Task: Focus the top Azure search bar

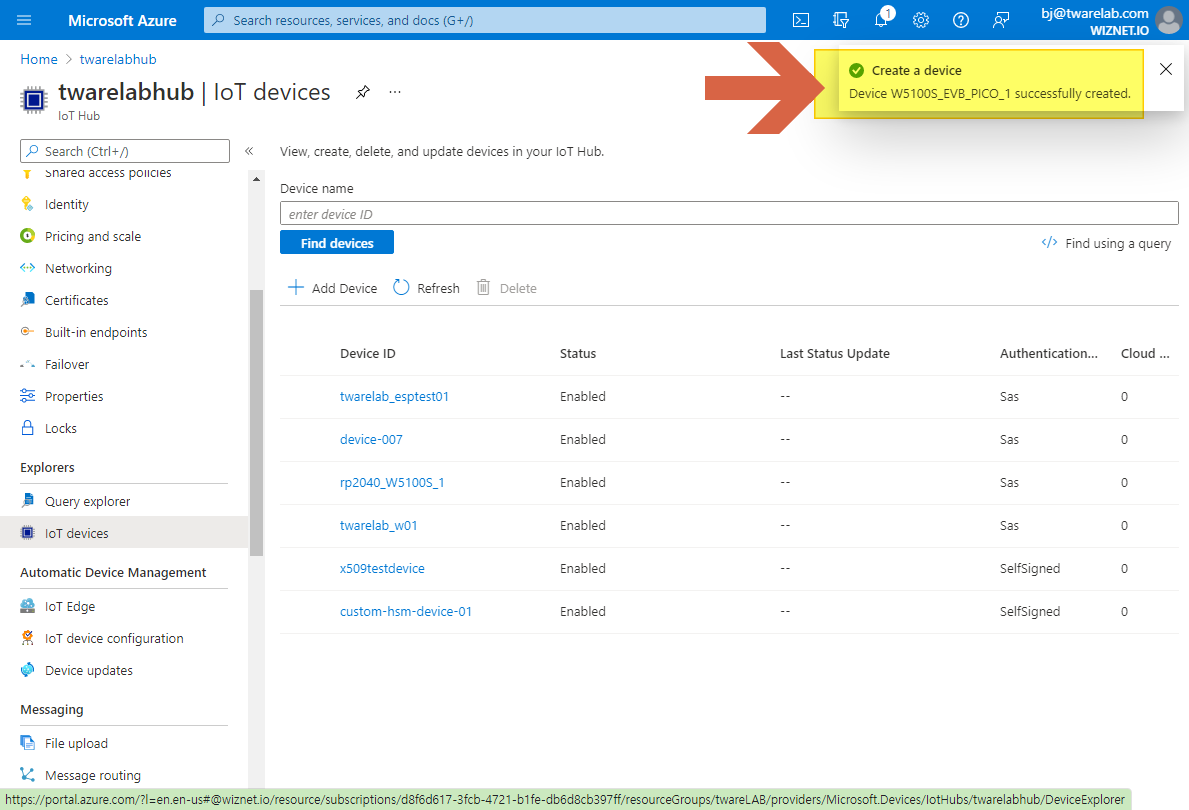Action: coord(485,20)
